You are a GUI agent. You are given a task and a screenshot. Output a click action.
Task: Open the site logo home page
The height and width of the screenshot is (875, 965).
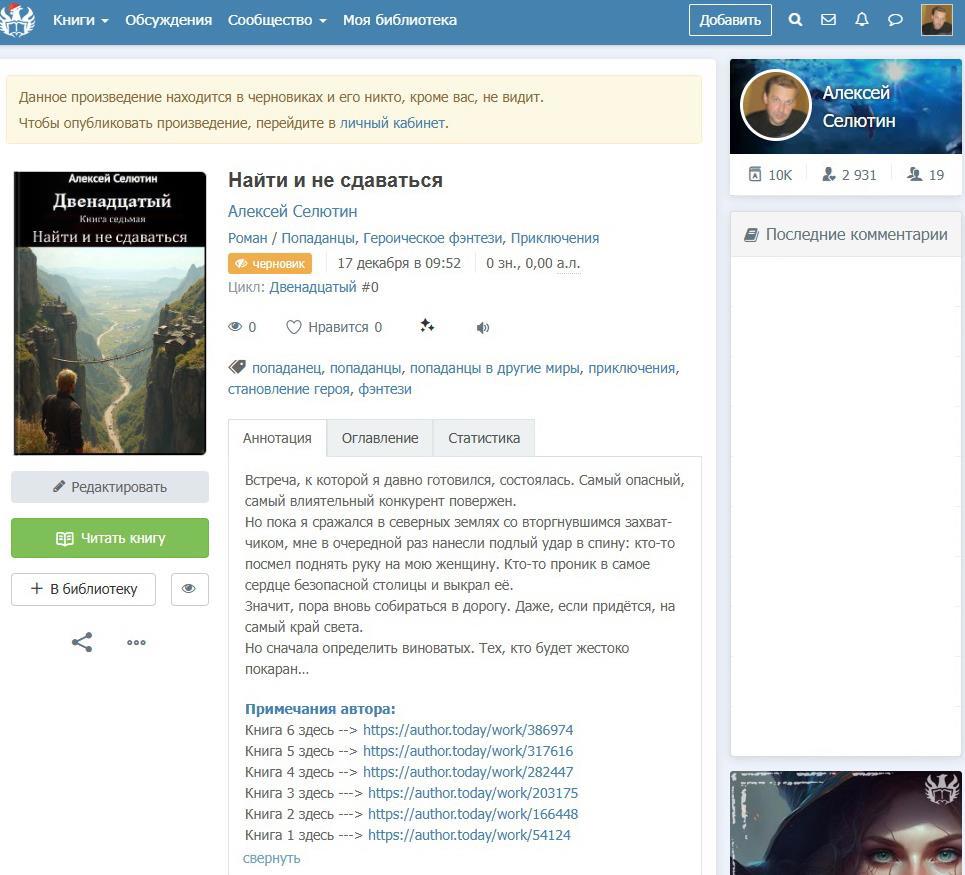click(x=17, y=20)
